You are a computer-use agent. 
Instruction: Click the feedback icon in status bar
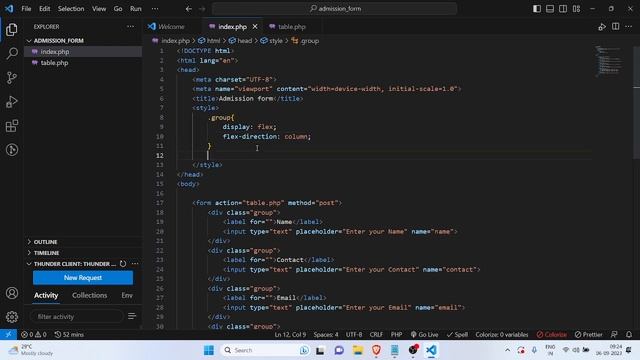[x=614, y=334]
